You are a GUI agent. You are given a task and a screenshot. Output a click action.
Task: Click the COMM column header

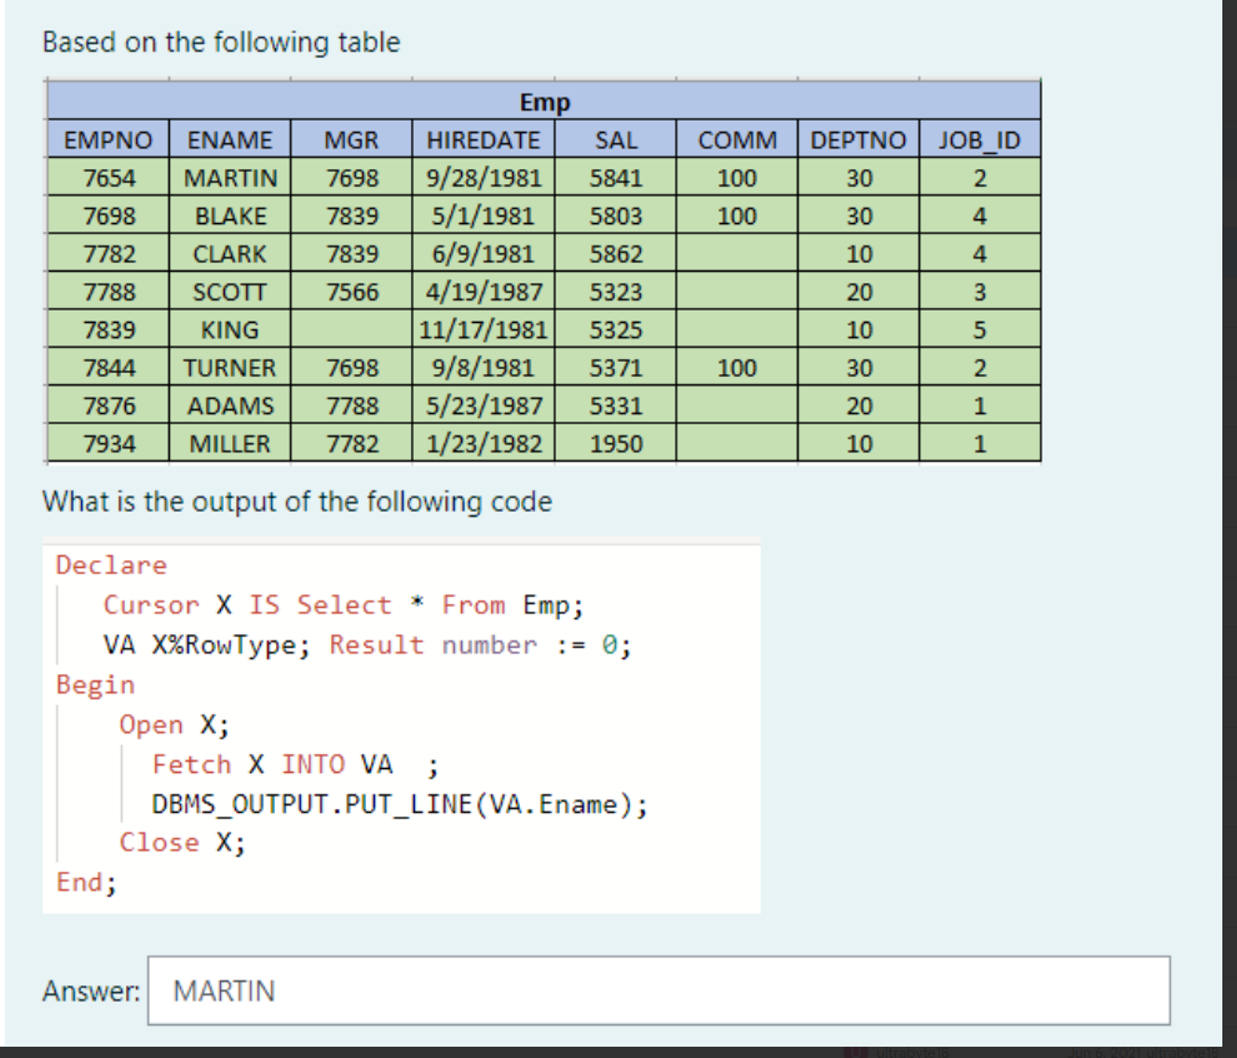tap(737, 140)
